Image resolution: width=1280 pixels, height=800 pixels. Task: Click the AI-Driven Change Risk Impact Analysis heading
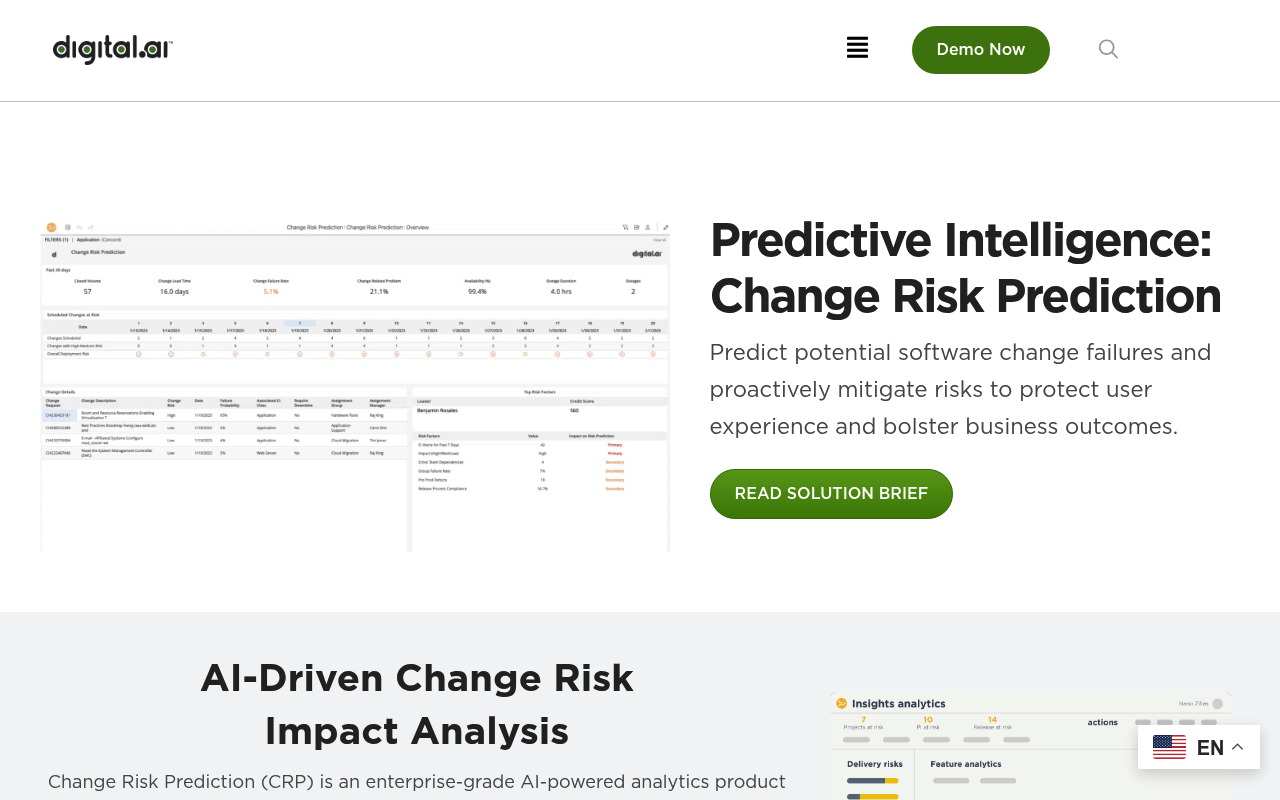click(417, 704)
